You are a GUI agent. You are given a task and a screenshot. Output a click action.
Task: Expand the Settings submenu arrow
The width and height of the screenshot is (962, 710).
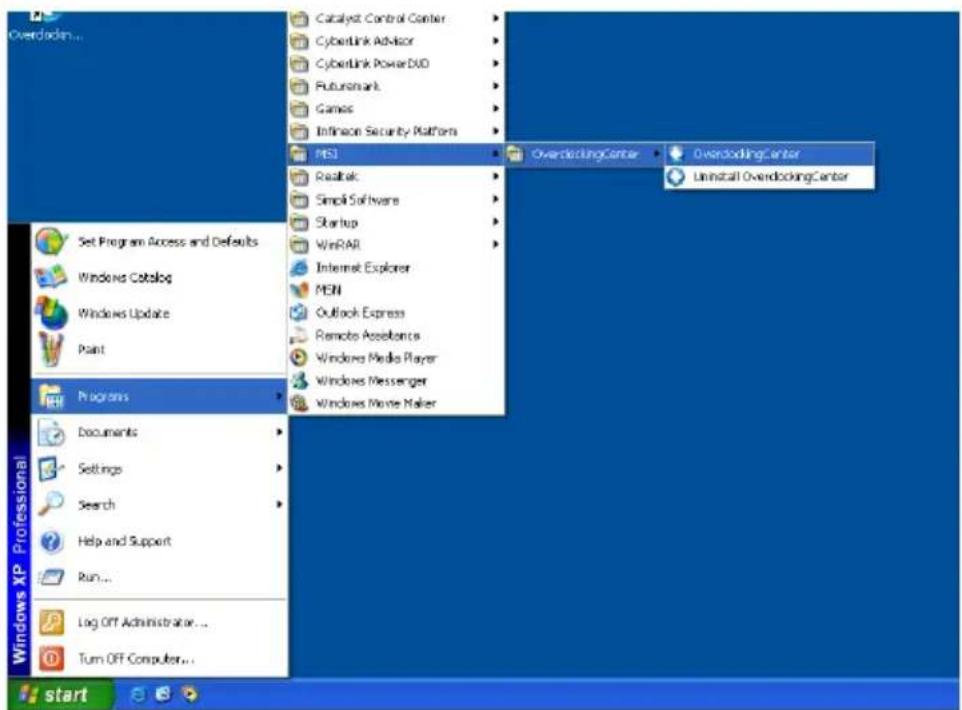(279, 468)
